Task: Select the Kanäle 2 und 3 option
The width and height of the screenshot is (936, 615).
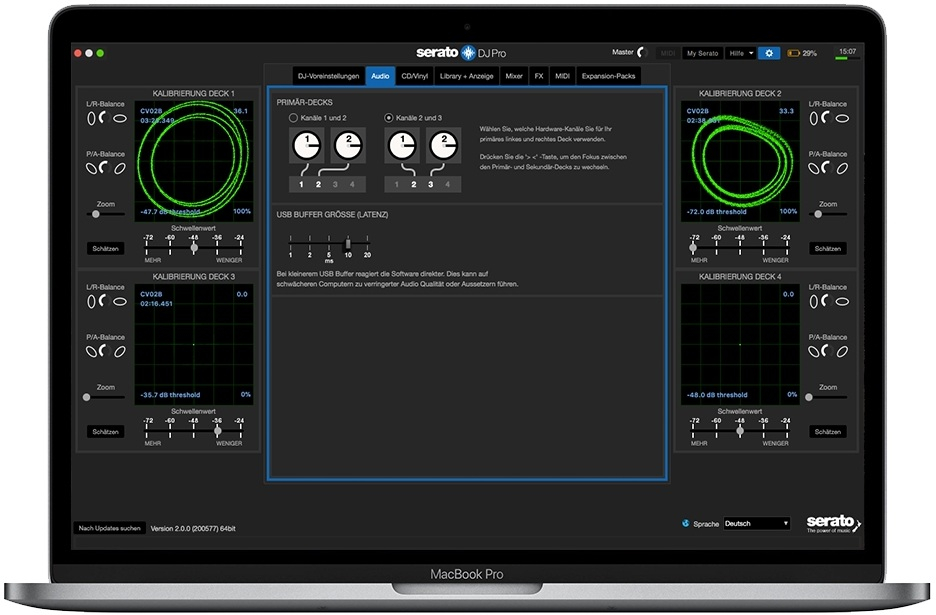Action: (x=389, y=118)
